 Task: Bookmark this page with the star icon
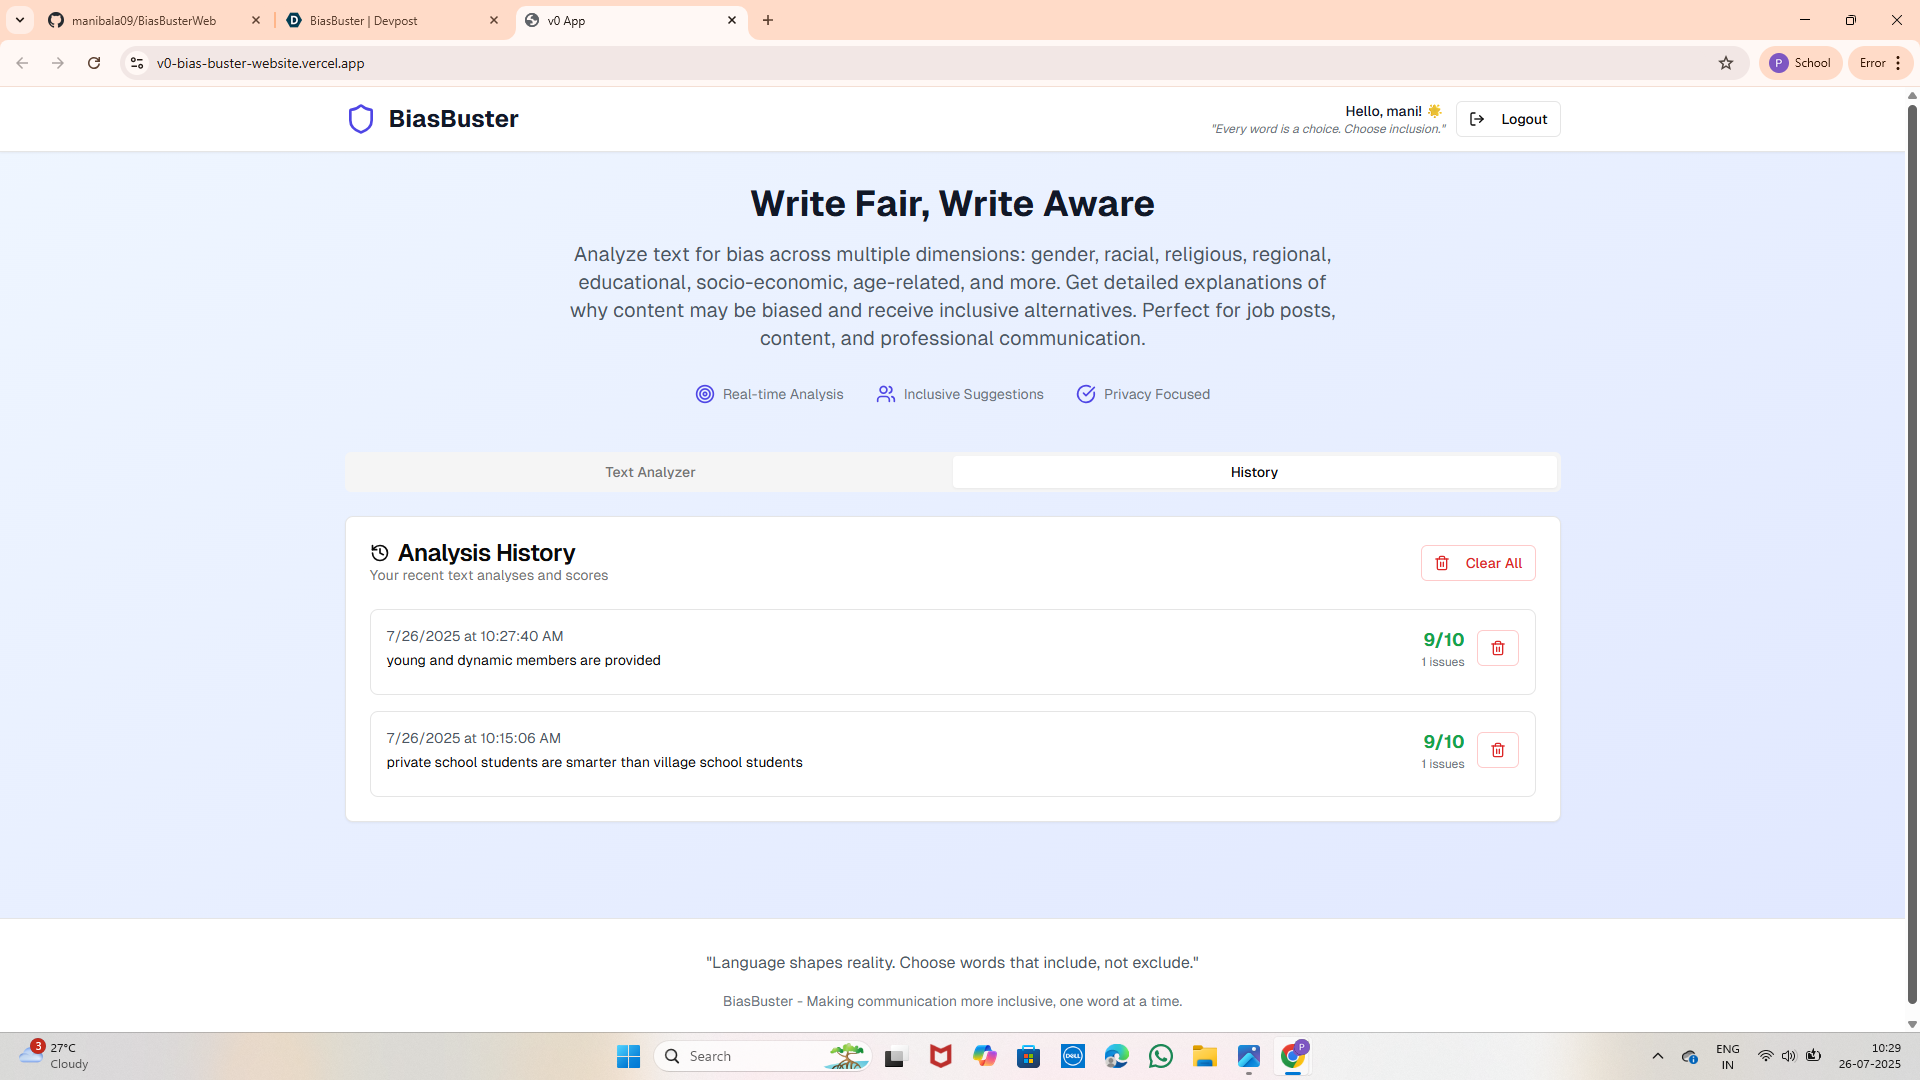1726,63
